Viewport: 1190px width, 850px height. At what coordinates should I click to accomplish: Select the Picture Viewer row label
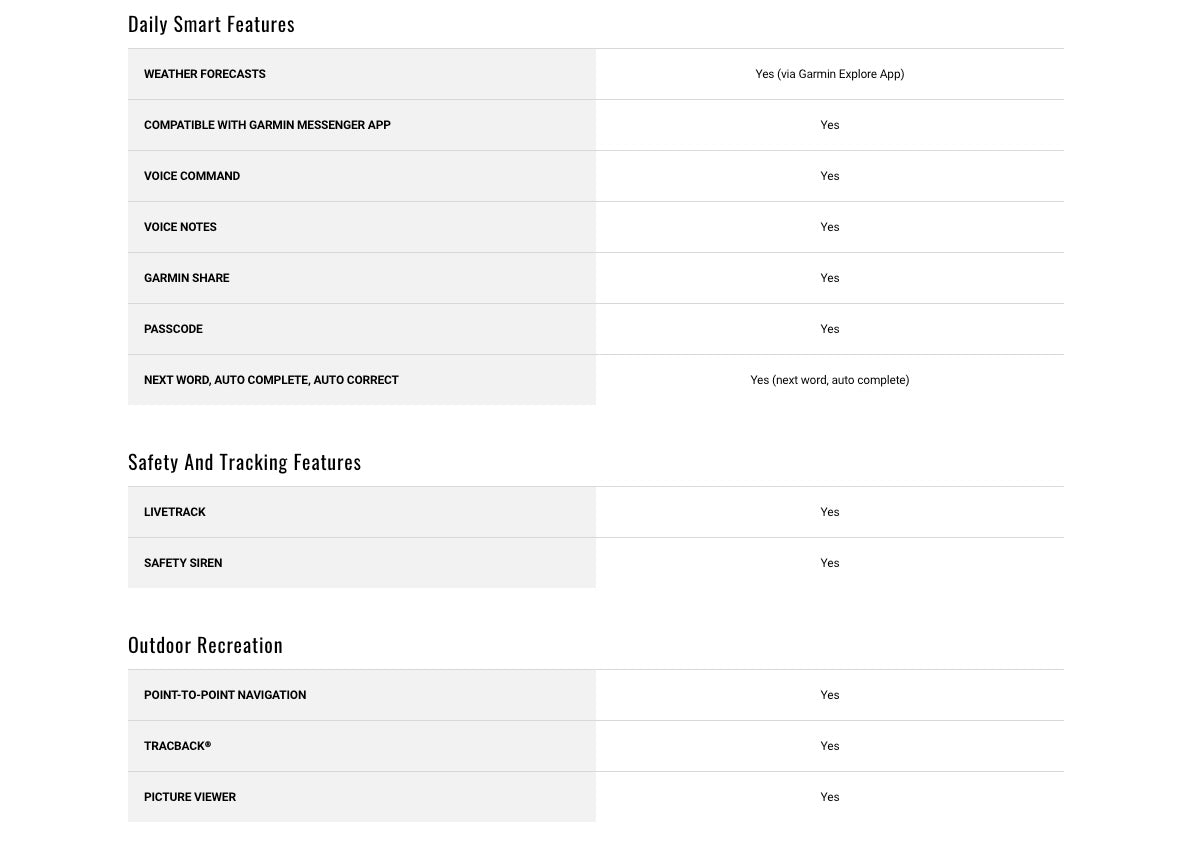[190, 797]
